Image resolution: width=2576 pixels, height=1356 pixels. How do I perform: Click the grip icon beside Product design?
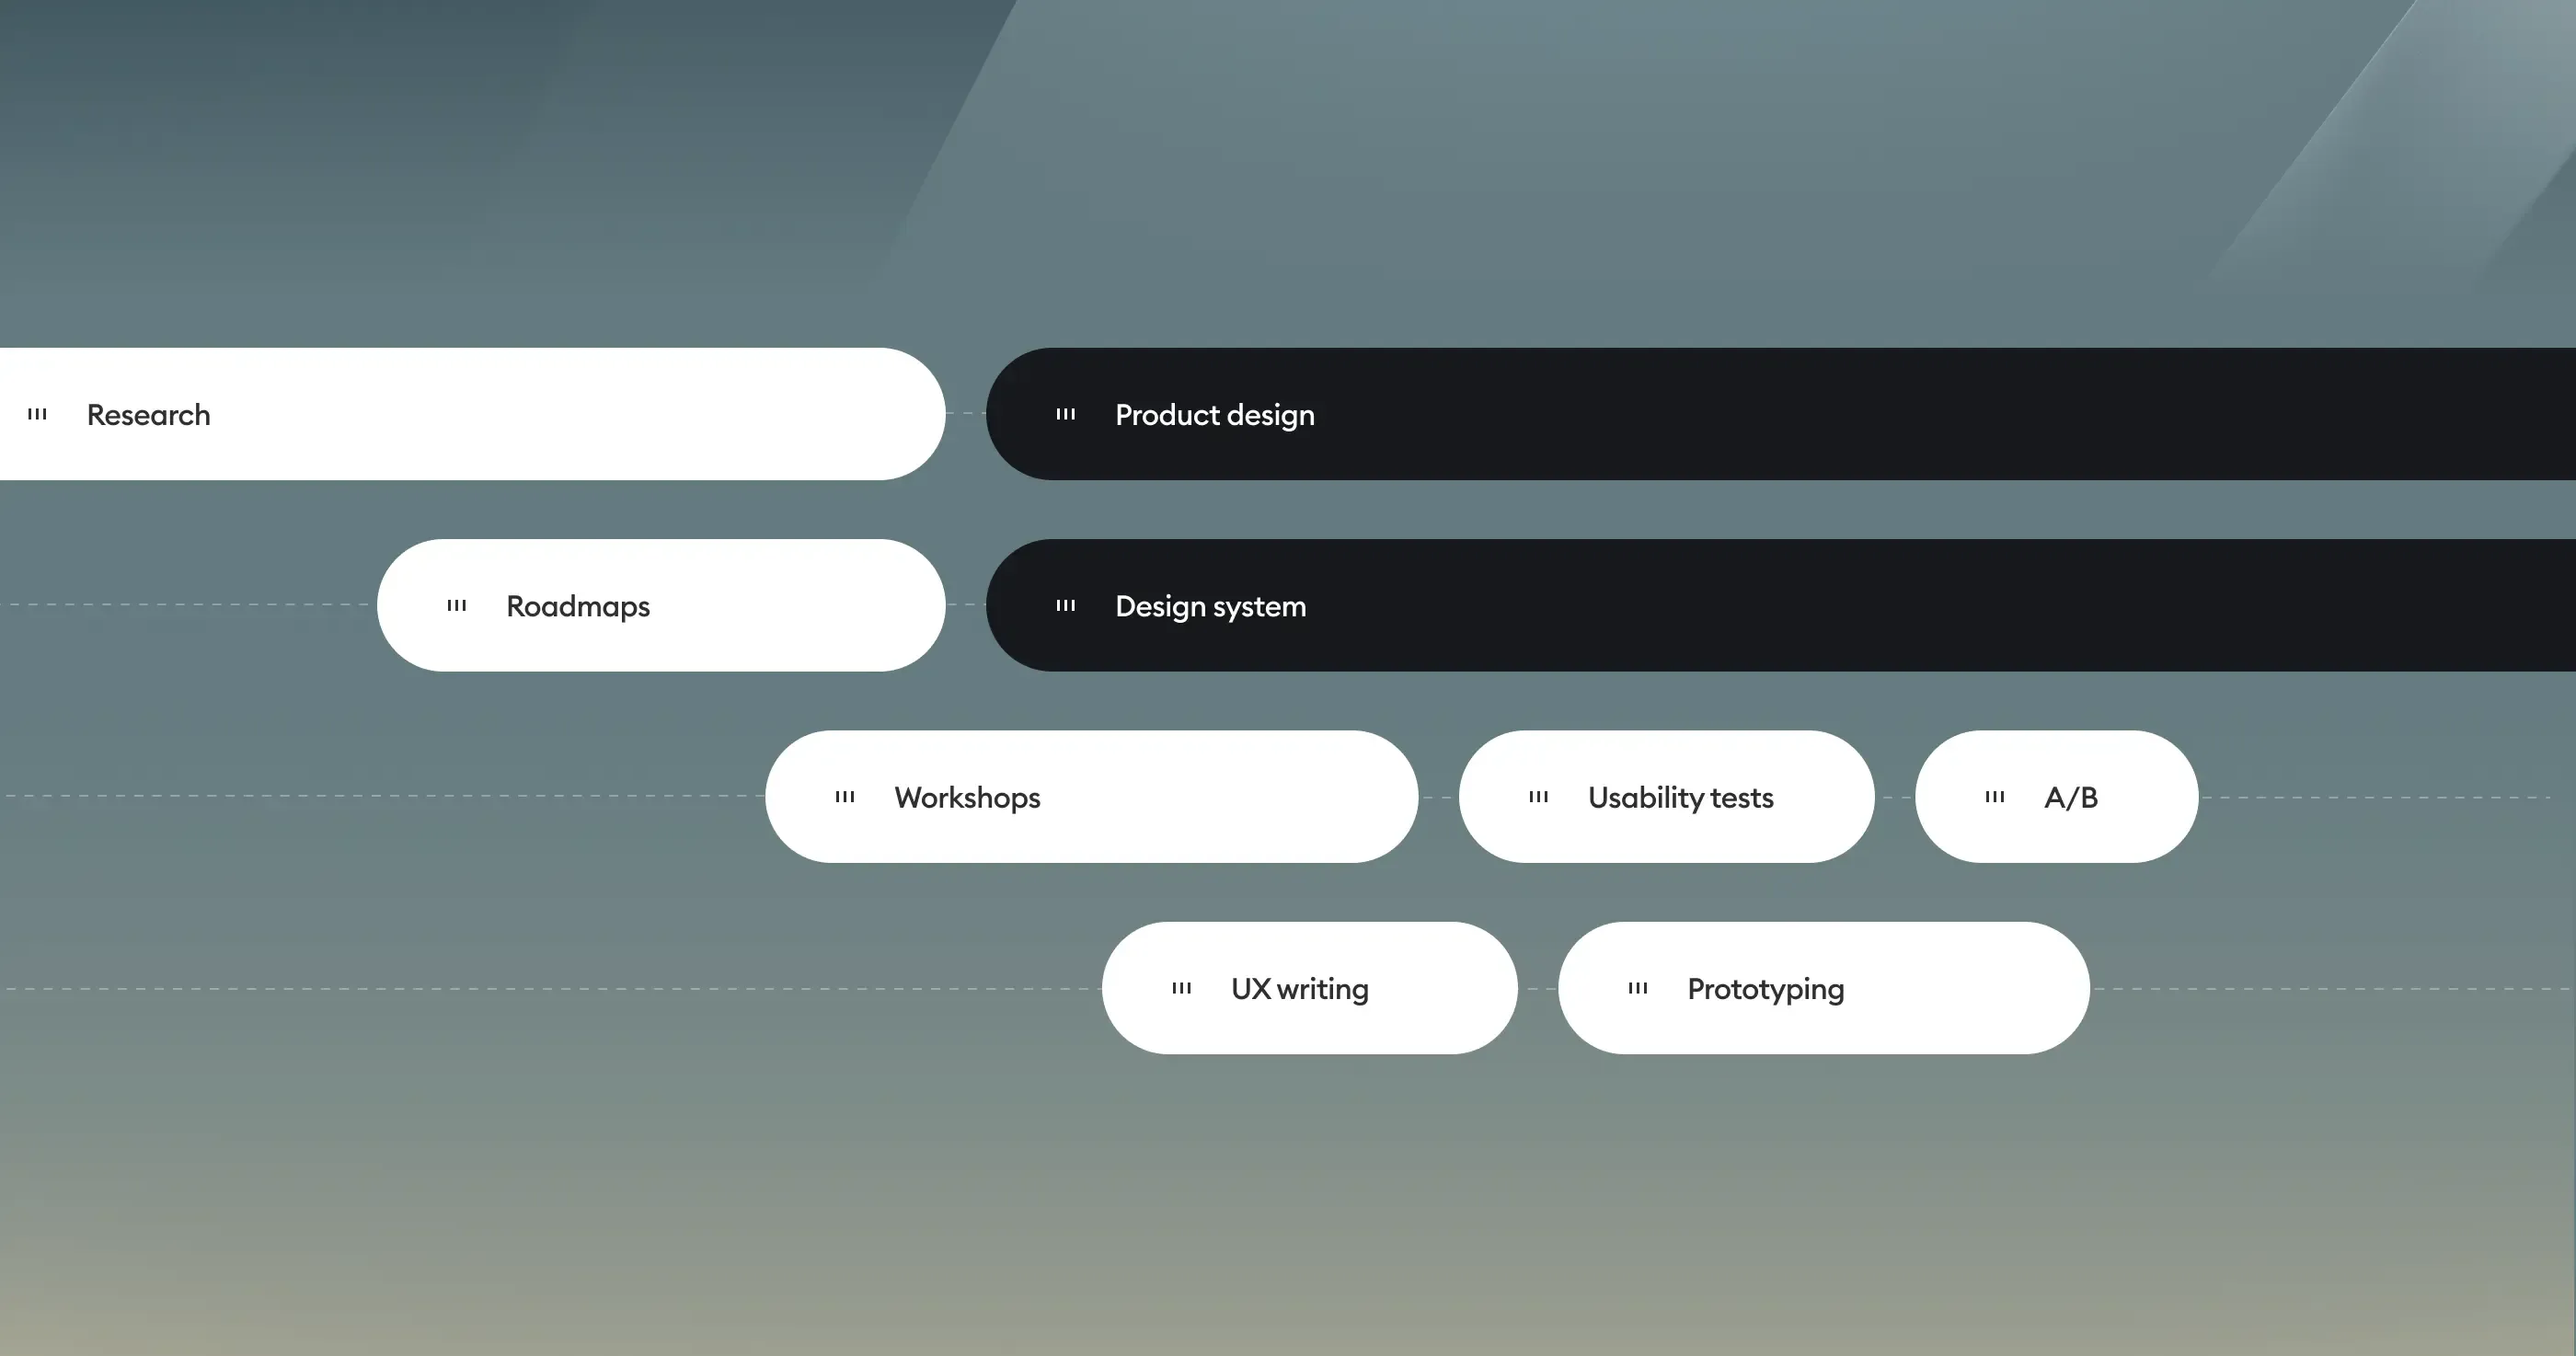tap(1066, 414)
